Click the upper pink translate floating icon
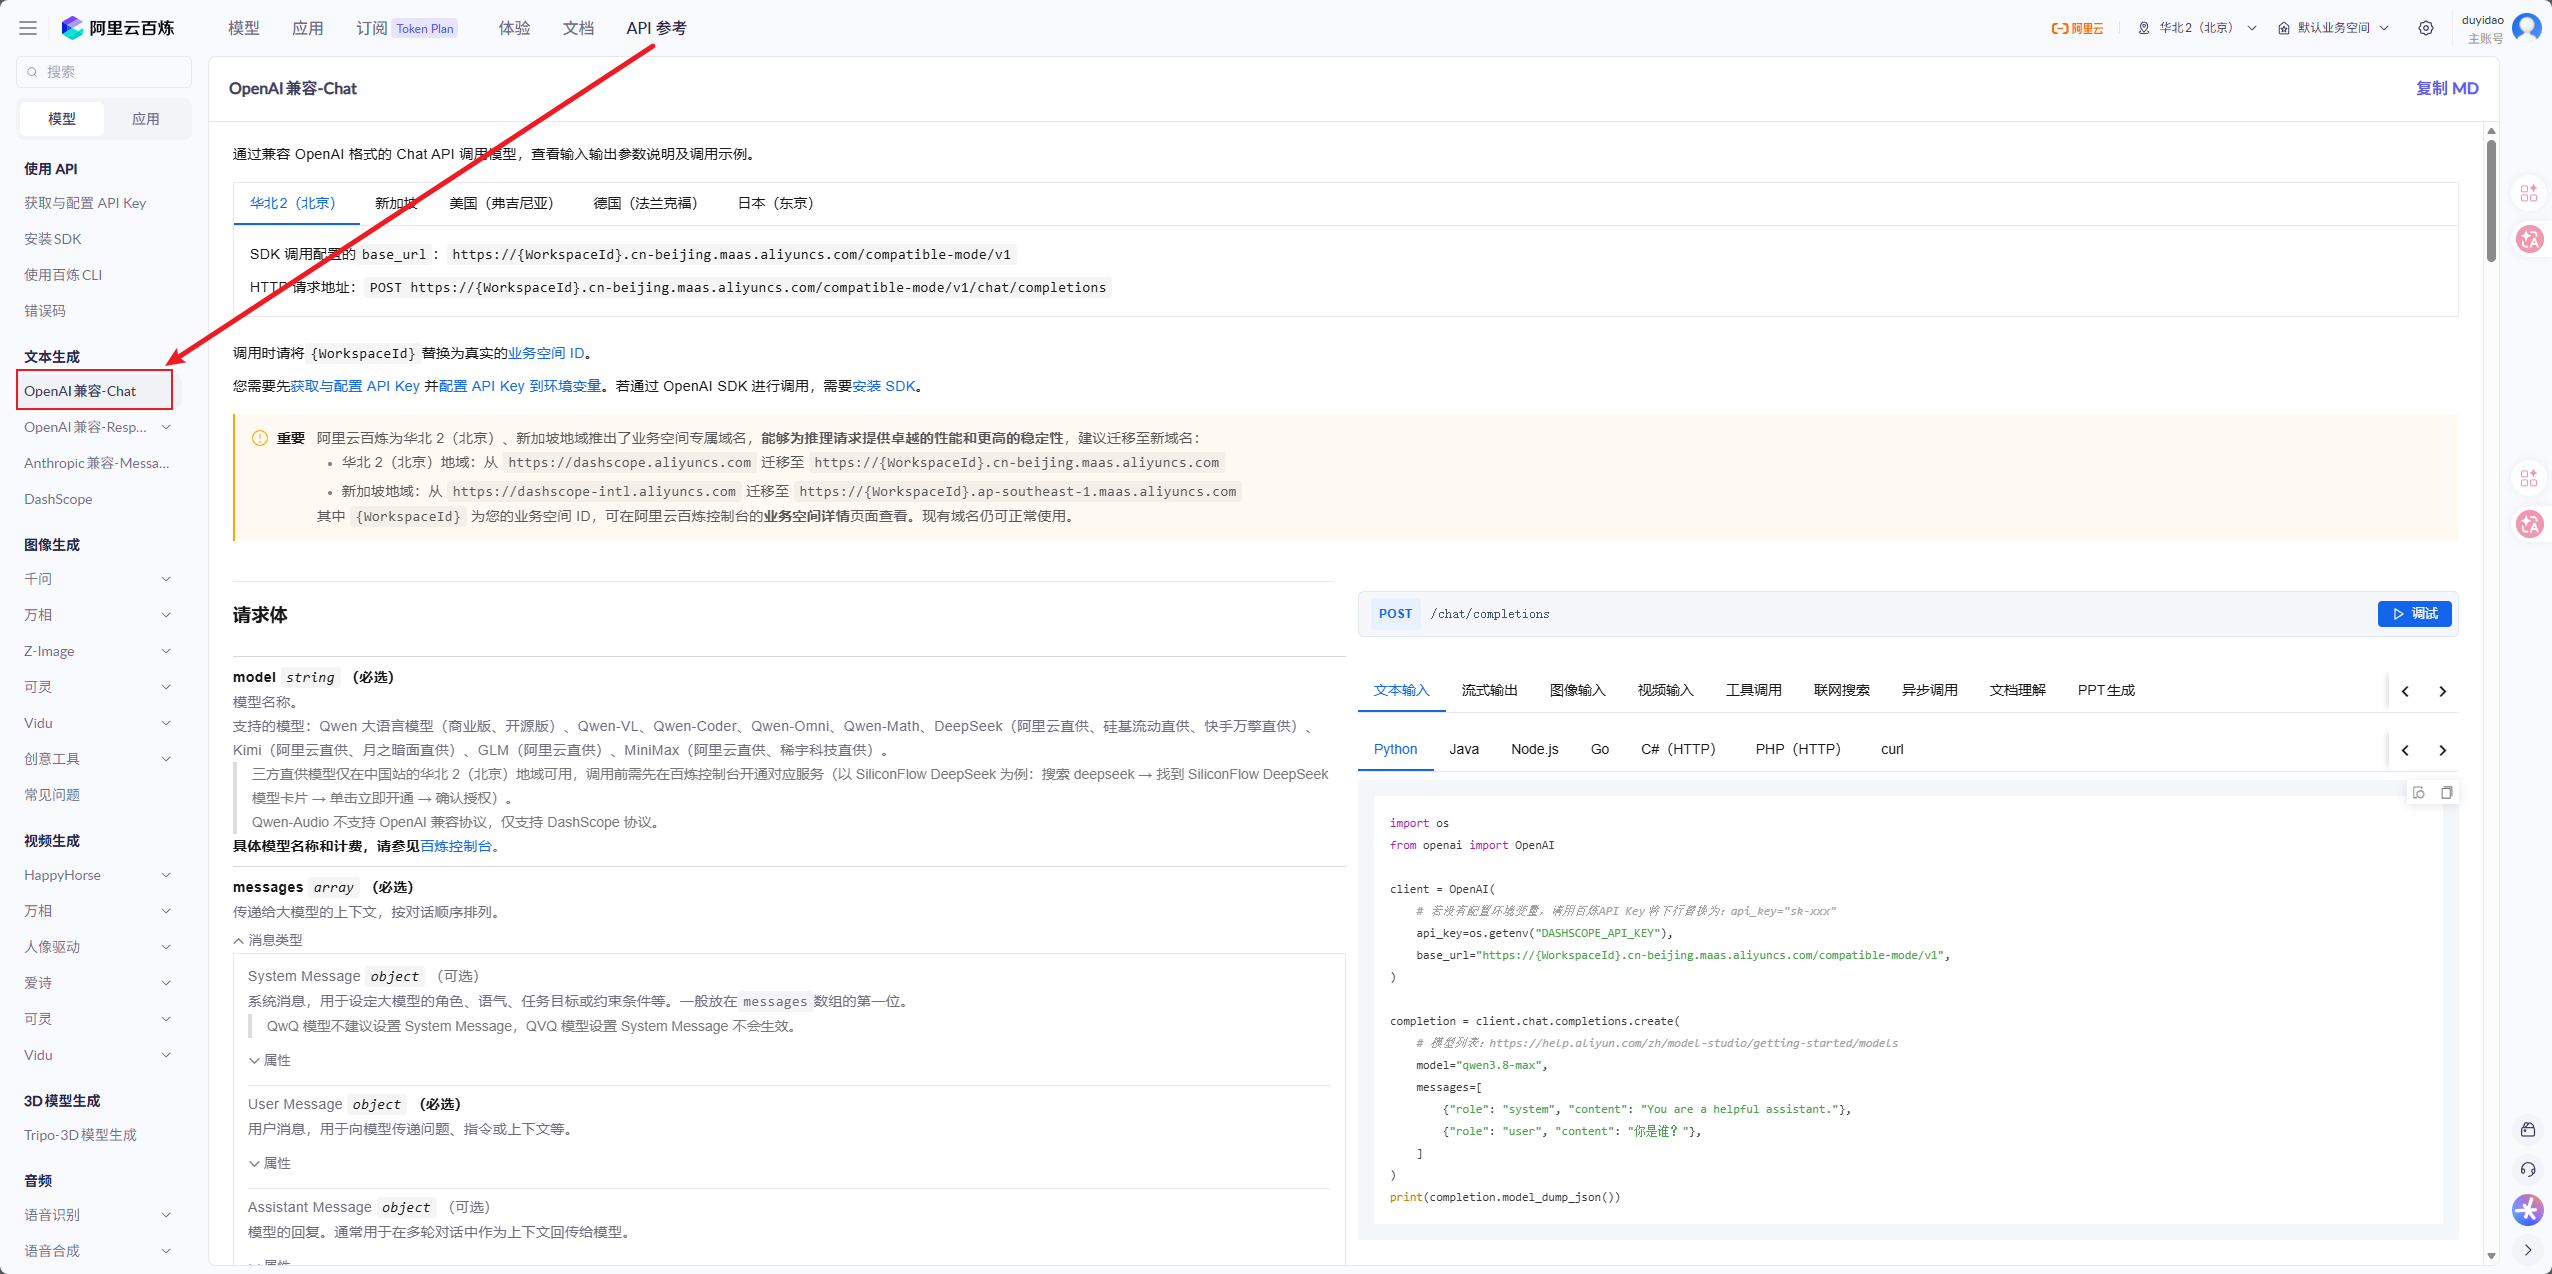Viewport: 2552px width, 1274px height. click(x=2529, y=239)
